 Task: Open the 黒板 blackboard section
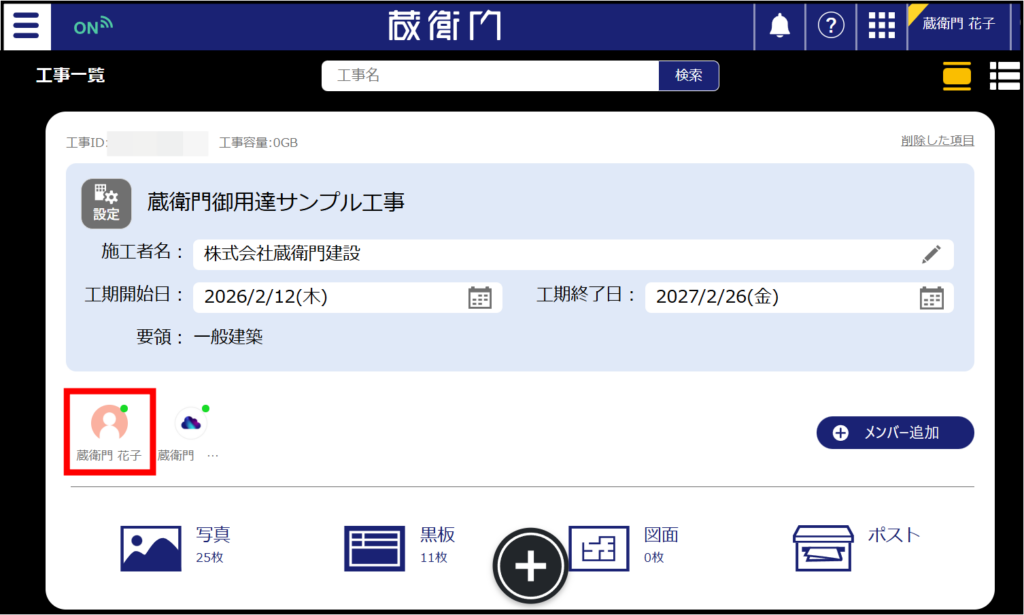(x=398, y=545)
